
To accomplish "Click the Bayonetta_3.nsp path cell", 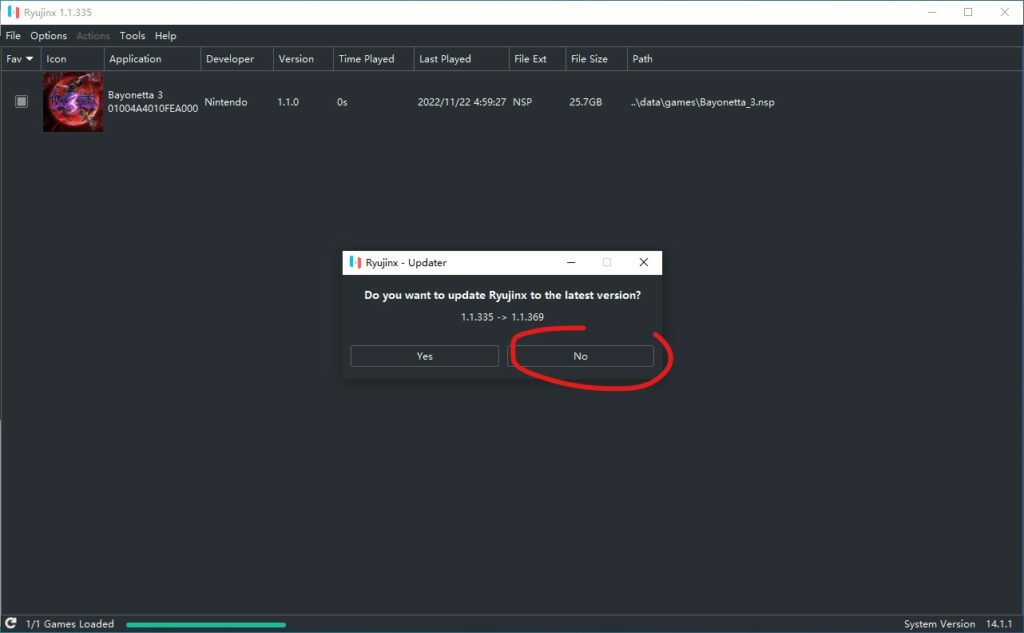I will coord(703,102).
